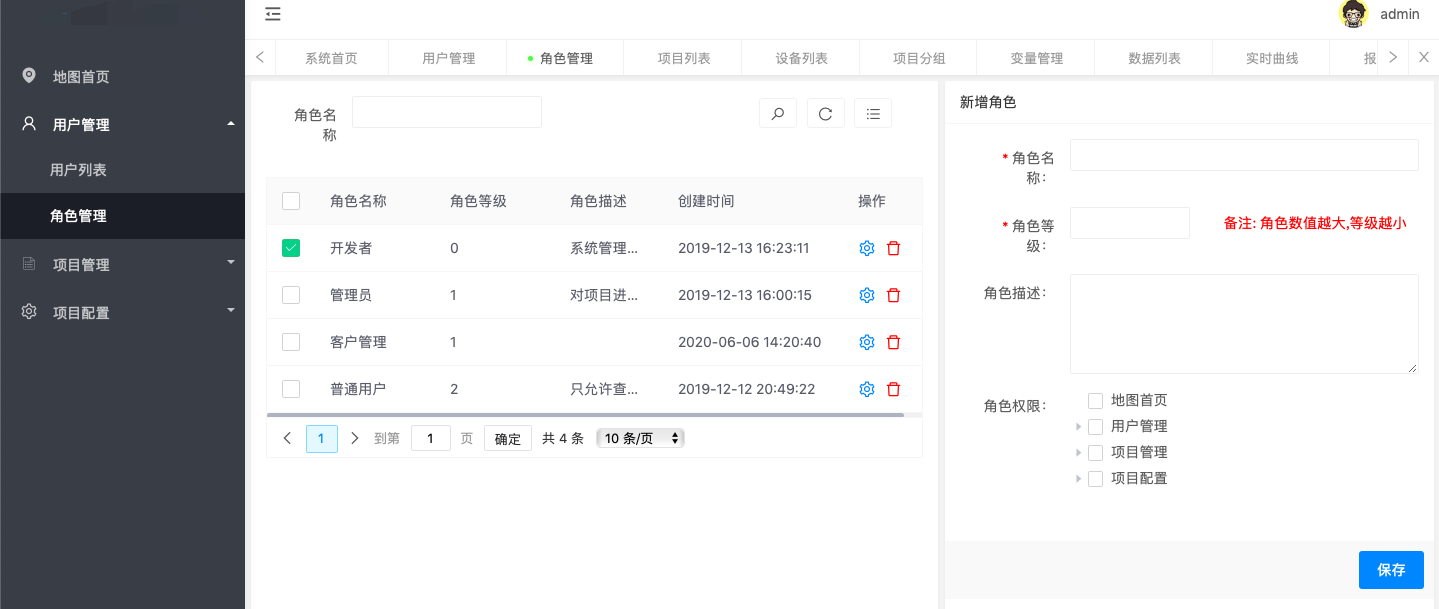Toggle the select-all checkbox in table header
Screen dimensions: 1439x609
[x=291, y=201]
